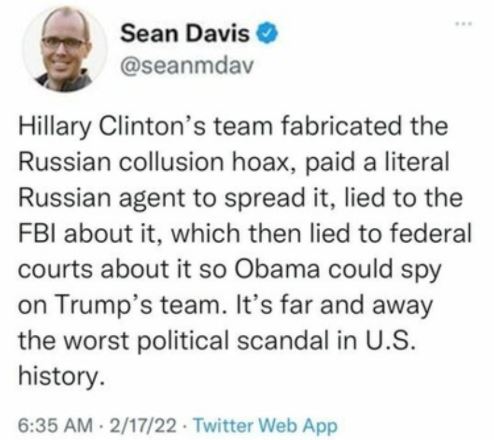Click the word "fabricated" in the tweet

pos(341,127)
